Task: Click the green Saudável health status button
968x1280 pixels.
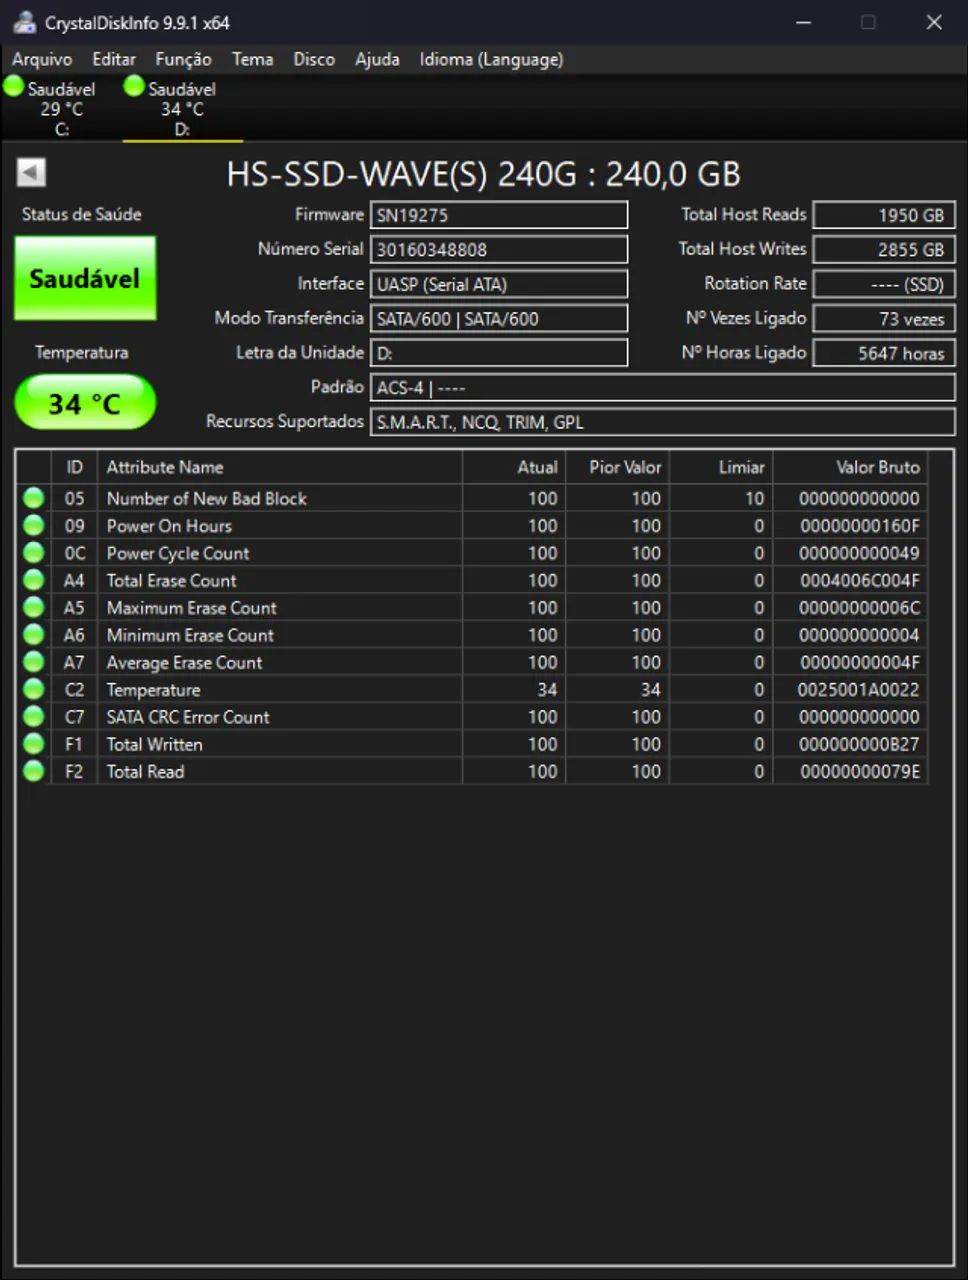Action: click(x=85, y=278)
